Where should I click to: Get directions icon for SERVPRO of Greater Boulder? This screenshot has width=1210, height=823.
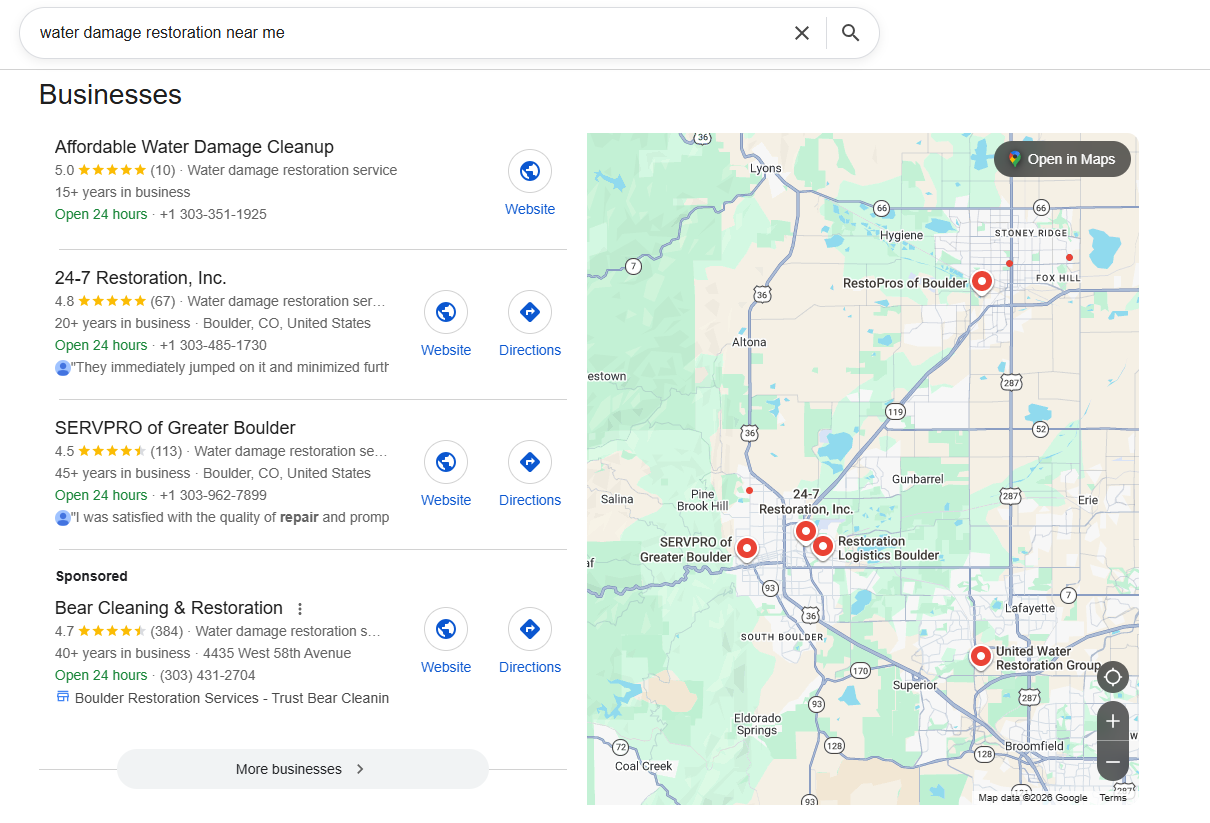[530, 462]
